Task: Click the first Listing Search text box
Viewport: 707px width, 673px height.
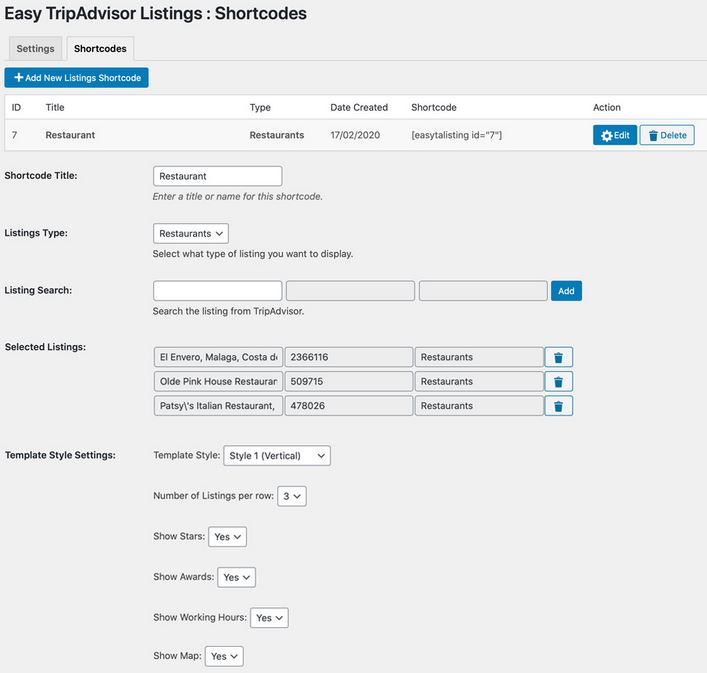Action: point(218,291)
